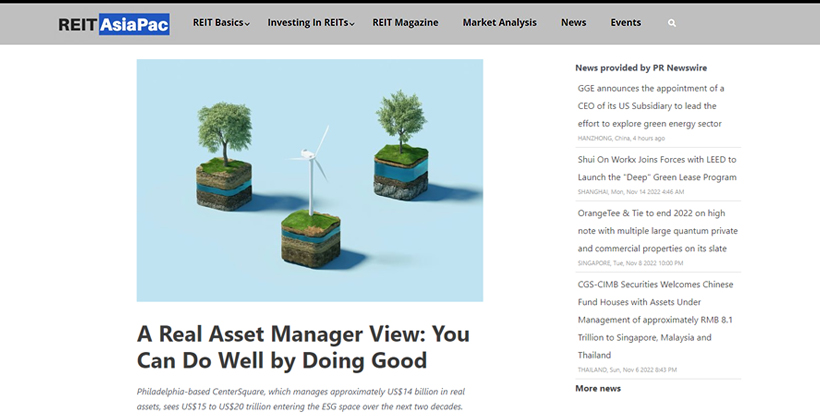
Task: Expand the REIT Basics dropdown arrow
Action: point(248,24)
